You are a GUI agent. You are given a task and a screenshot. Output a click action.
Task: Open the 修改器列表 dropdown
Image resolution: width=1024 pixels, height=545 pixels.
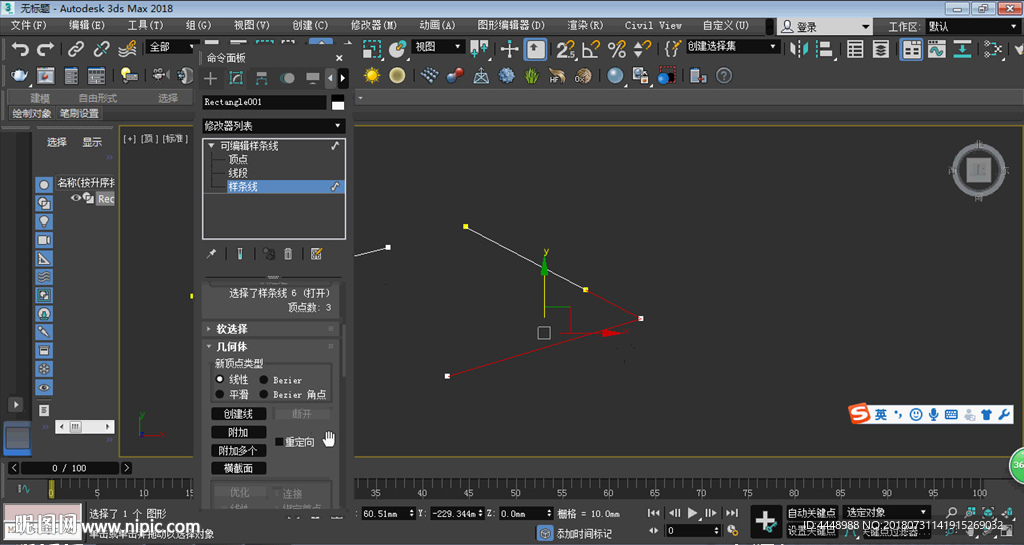tap(274, 125)
